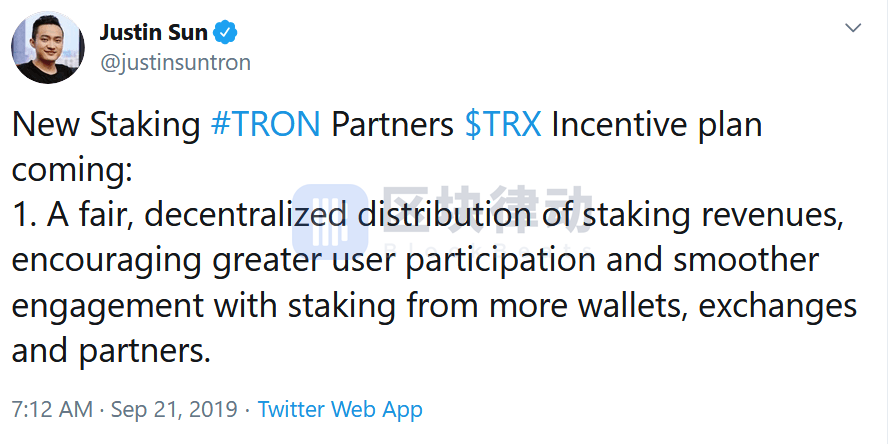Image resolution: width=888 pixels, height=444 pixels.
Task: Select the "Incentive plan" text
Action: point(657,126)
